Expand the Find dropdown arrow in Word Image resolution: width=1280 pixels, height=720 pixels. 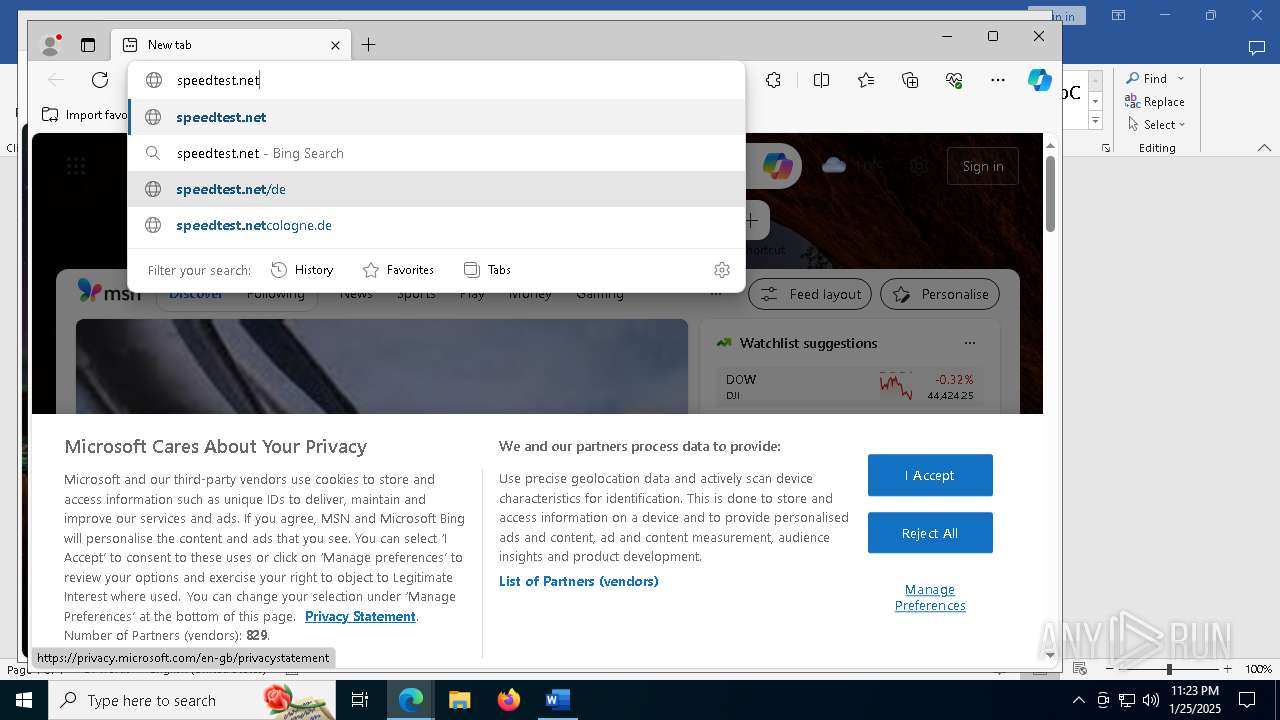1181,78
